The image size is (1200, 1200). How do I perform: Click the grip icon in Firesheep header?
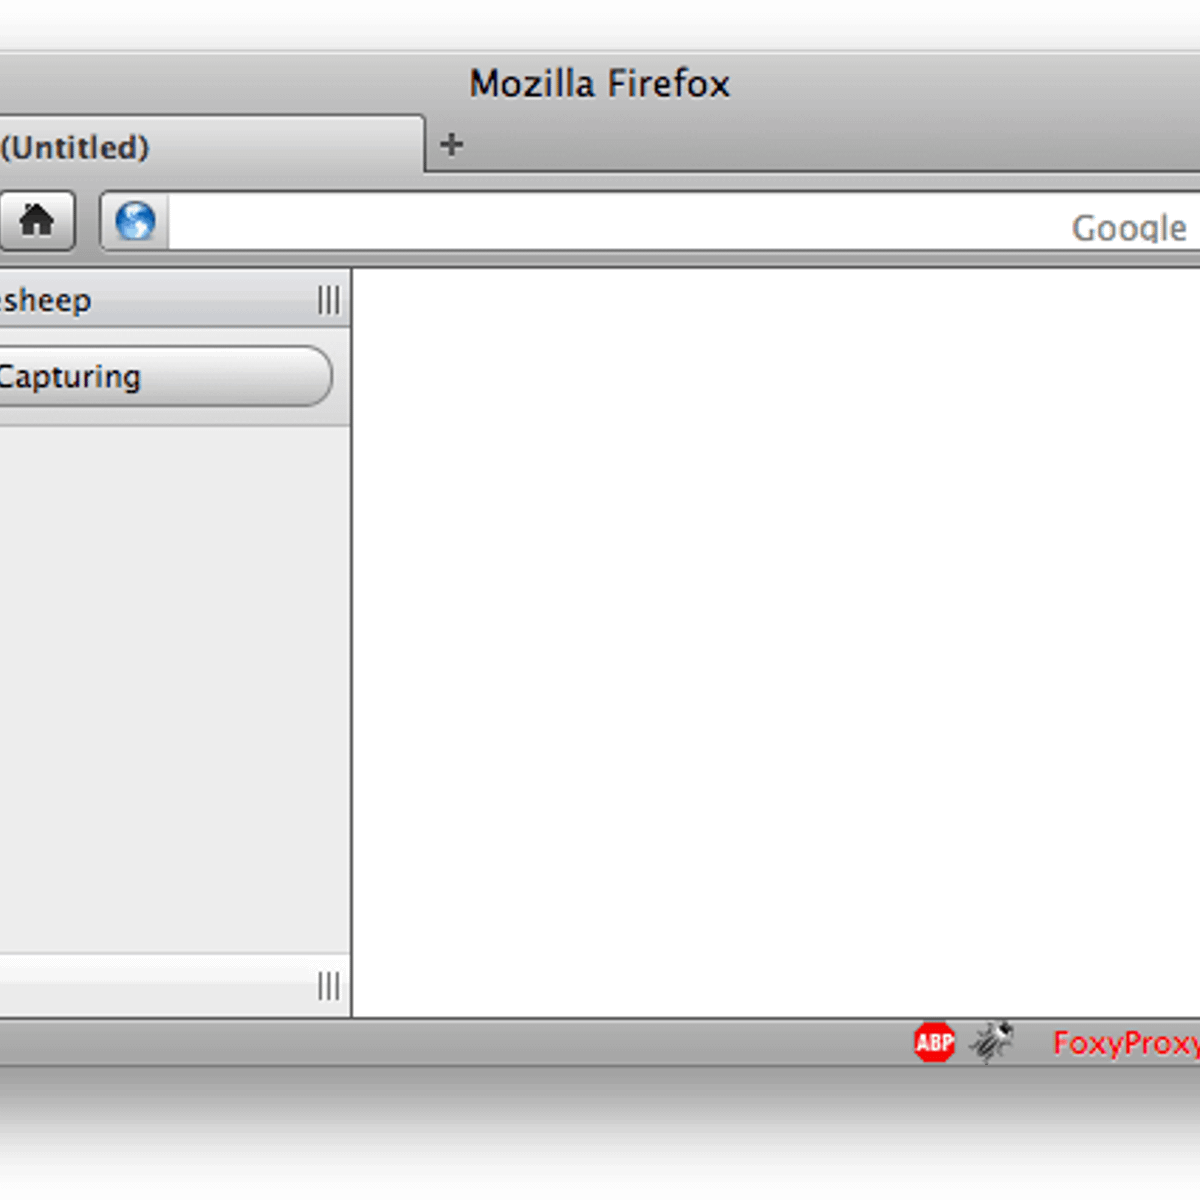(328, 300)
